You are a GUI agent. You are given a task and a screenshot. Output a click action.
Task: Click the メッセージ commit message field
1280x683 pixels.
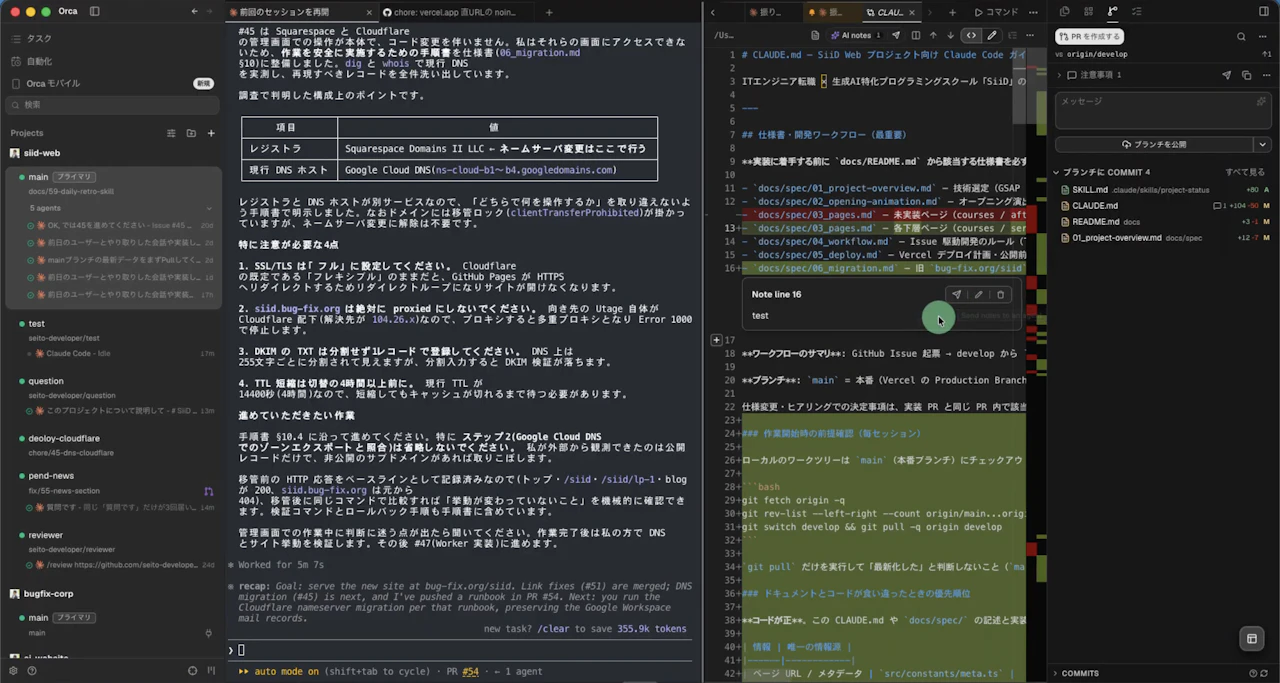point(1162,111)
